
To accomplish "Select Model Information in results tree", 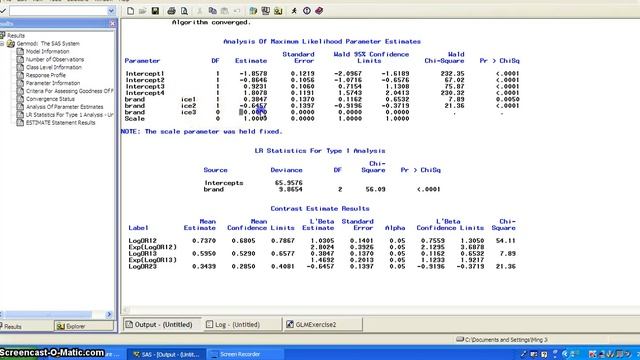I will tap(47, 51).
